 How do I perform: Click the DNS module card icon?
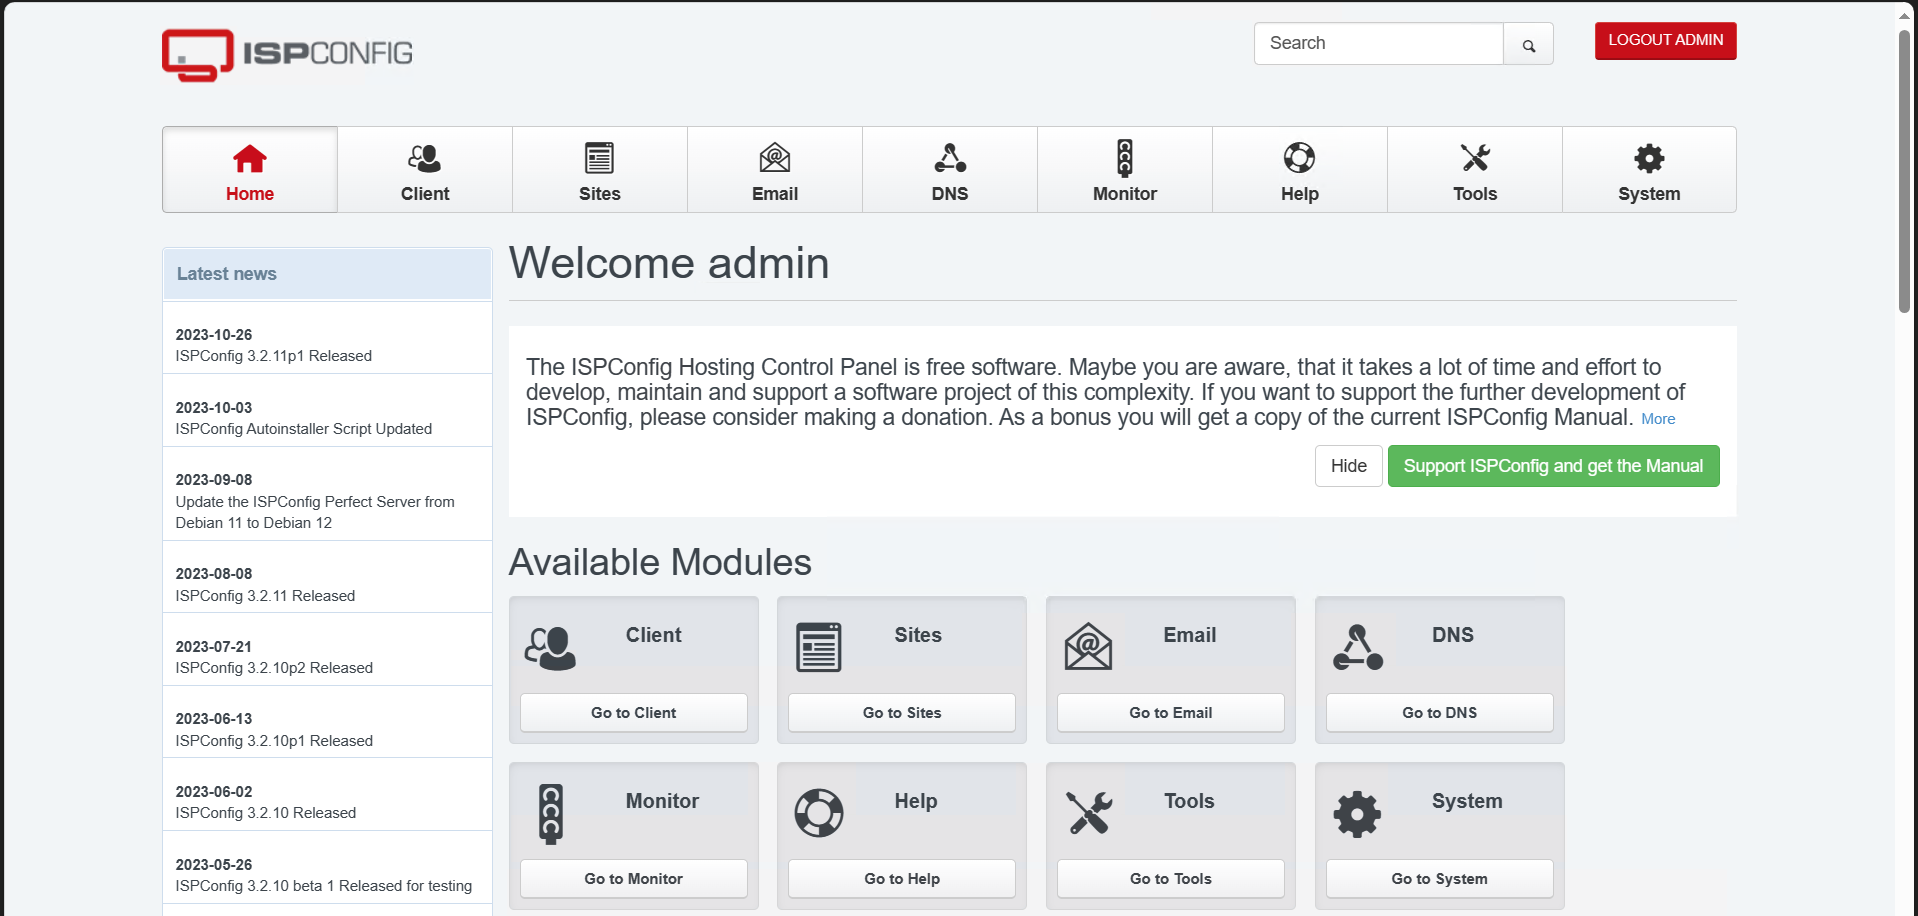click(x=1358, y=647)
